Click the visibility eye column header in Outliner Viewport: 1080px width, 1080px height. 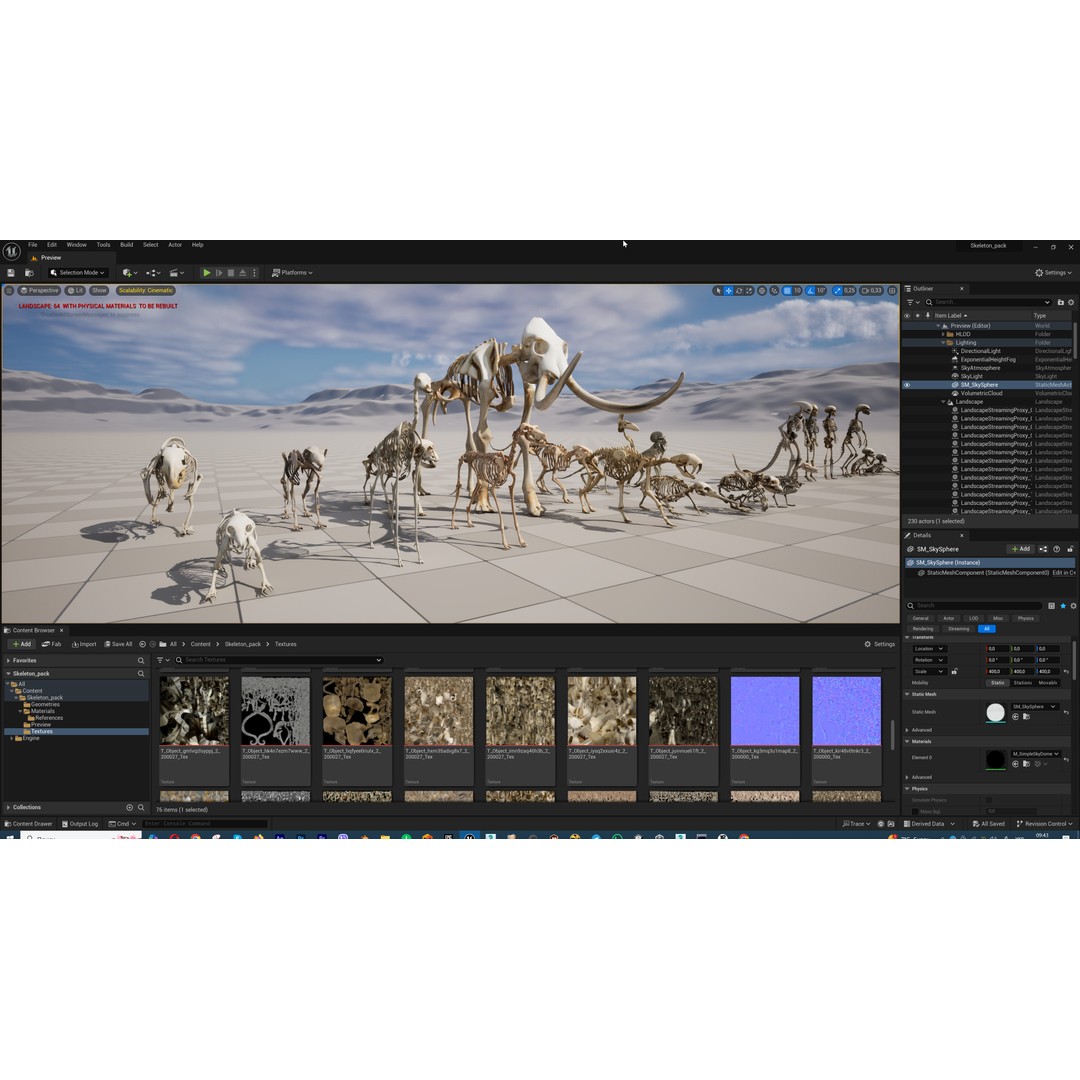[906, 315]
